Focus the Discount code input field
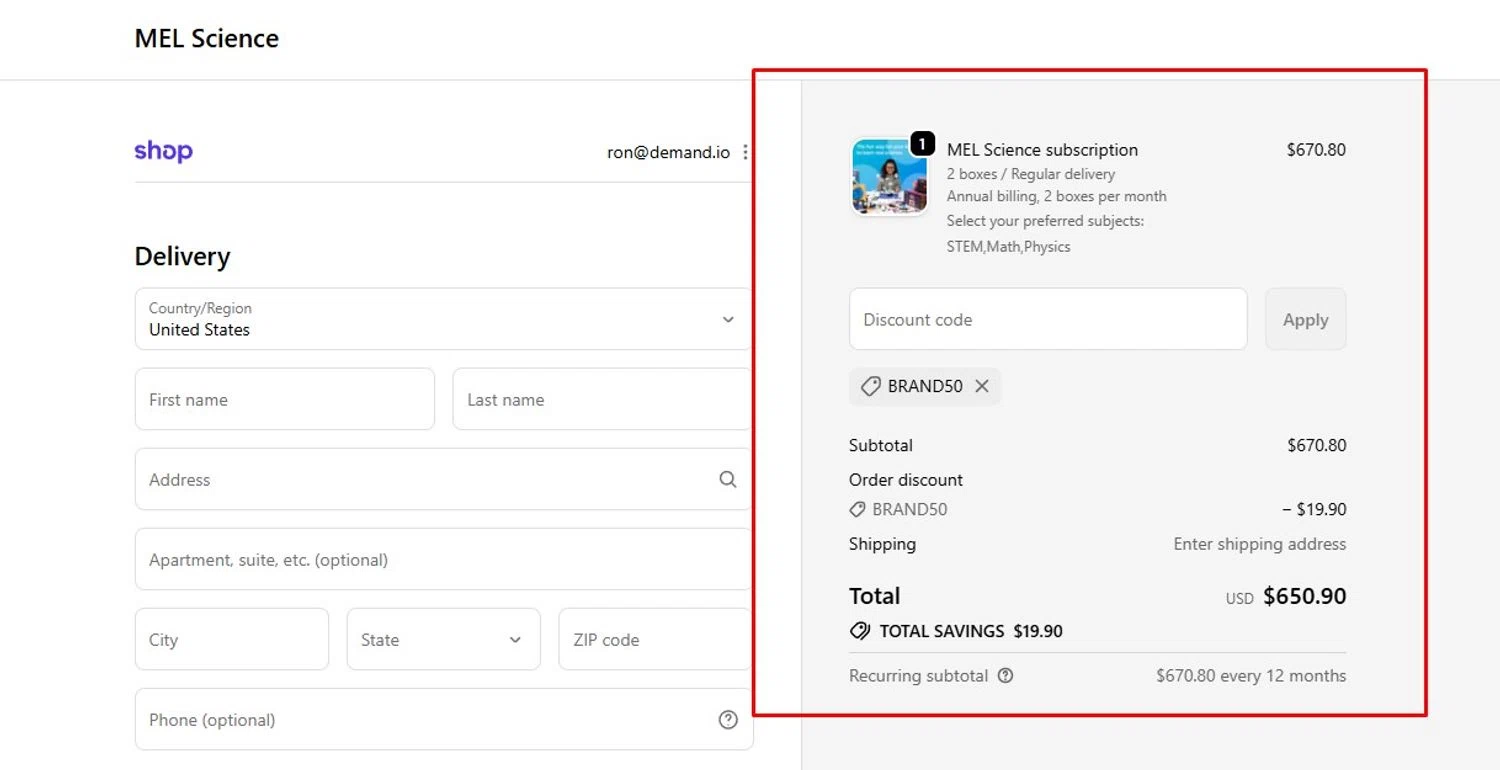The width and height of the screenshot is (1500, 770). point(1048,319)
